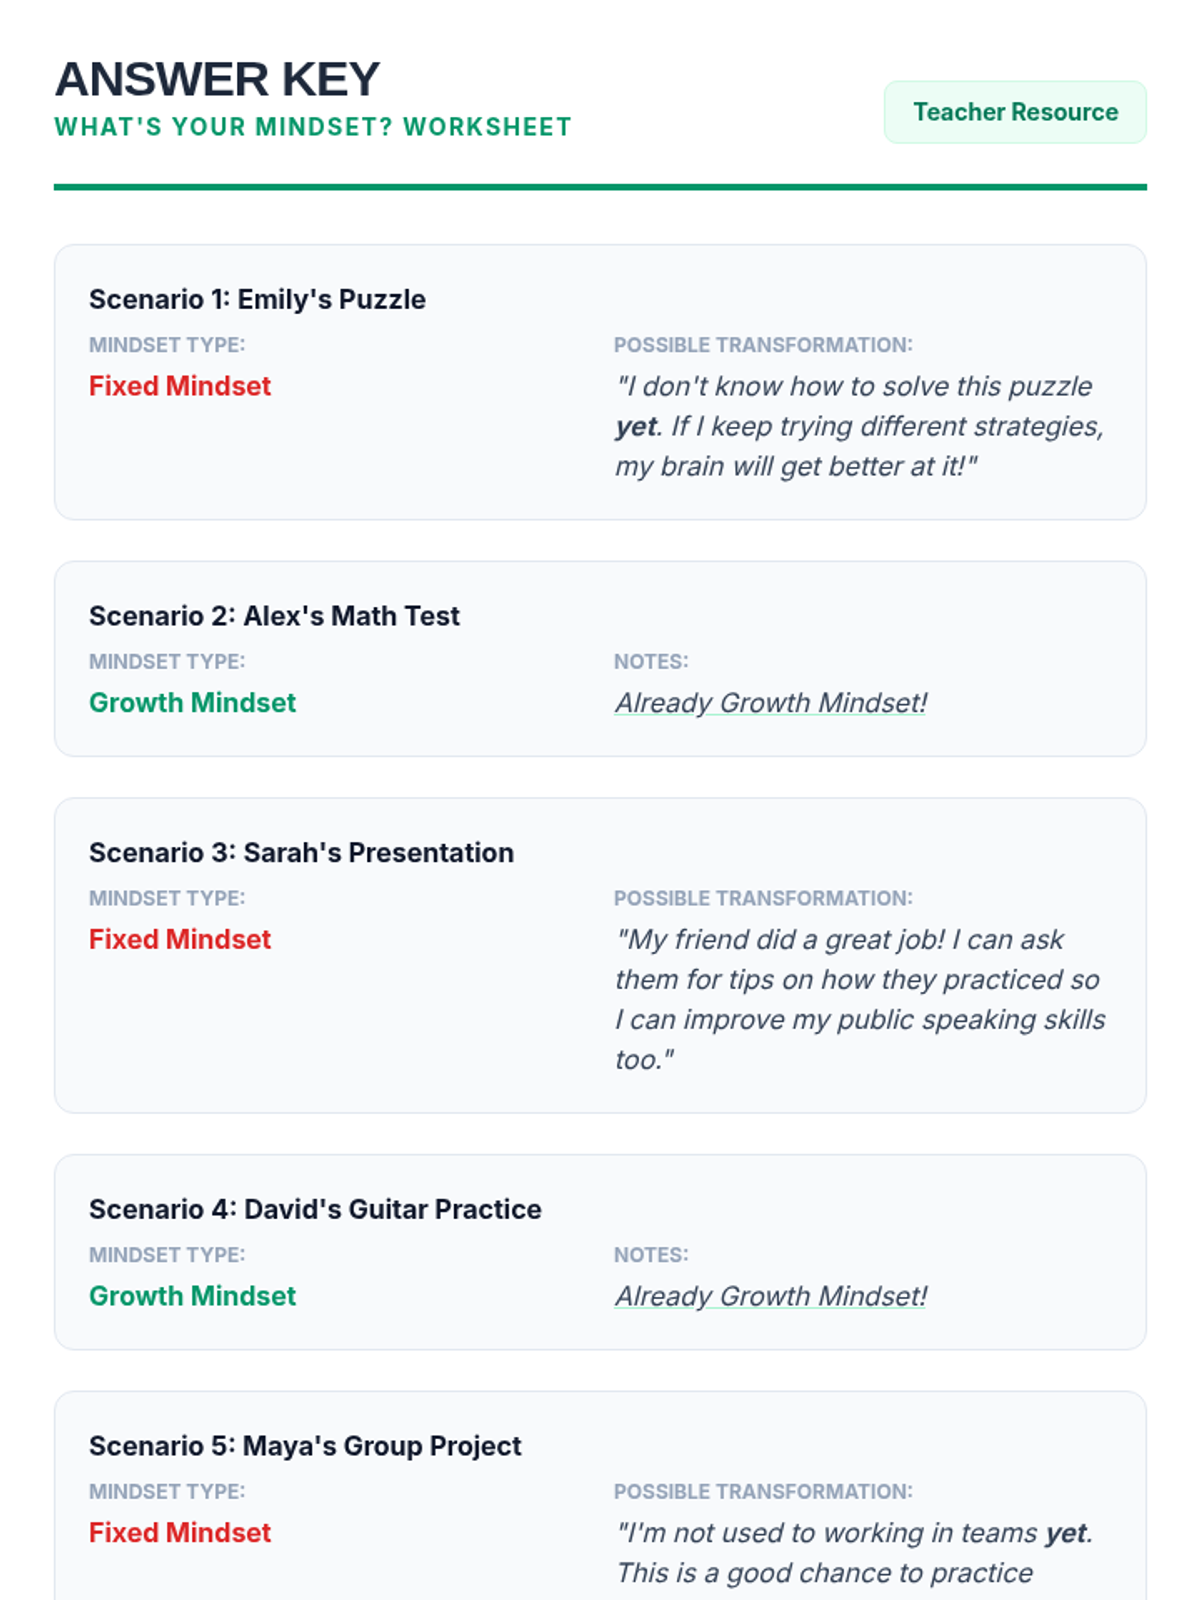The height and width of the screenshot is (1600, 1200).
Task: Click the Teacher Resource badge
Action: click(x=1015, y=112)
